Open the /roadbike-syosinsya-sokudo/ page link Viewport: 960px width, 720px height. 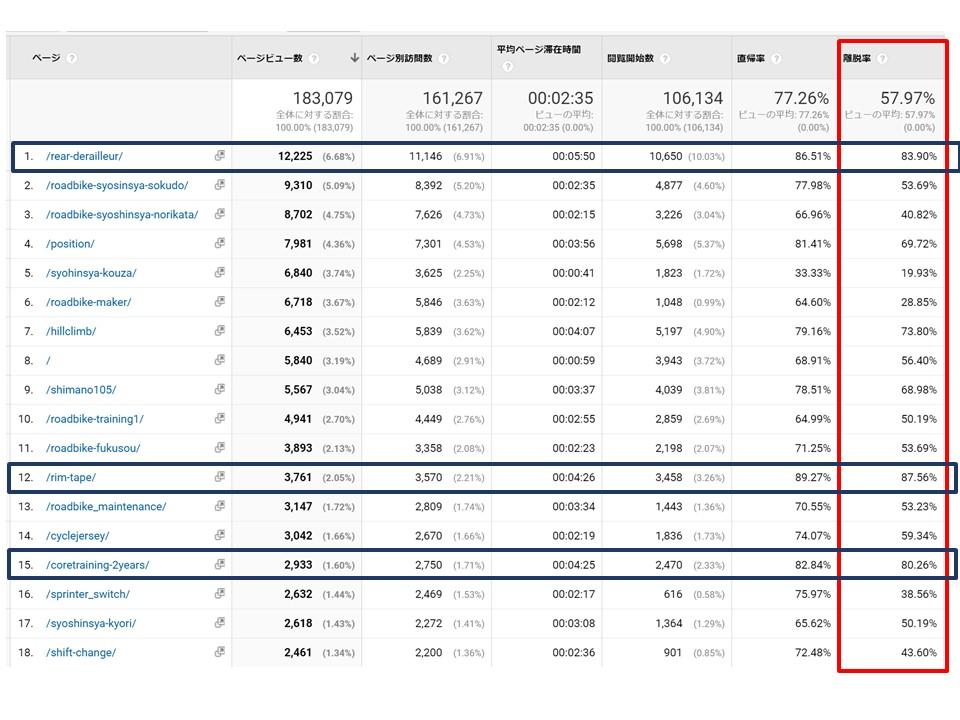[117, 186]
